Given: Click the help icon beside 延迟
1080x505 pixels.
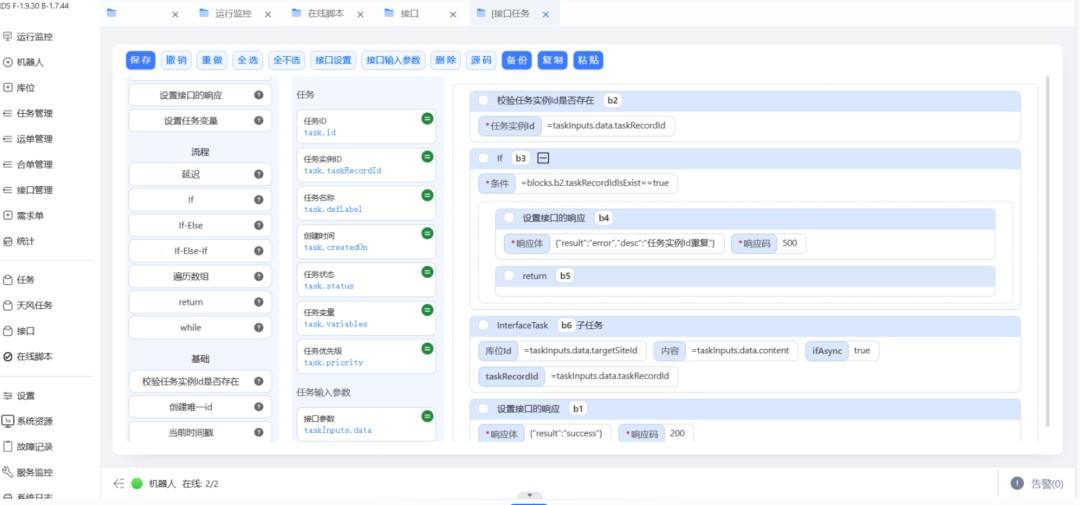Looking at the screenshot, I should point(259,174).
